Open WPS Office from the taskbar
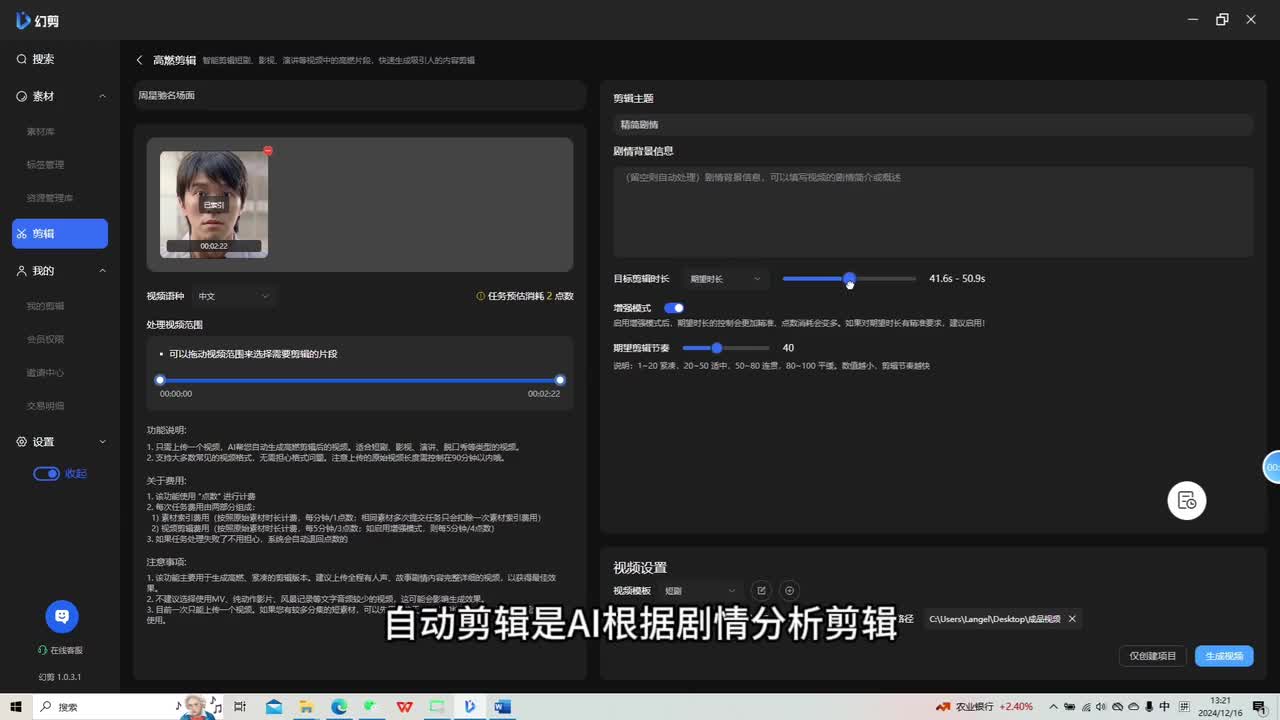The height and width of the screenshot is (720, 1280). pyautogui.click(x=404, y=707)
